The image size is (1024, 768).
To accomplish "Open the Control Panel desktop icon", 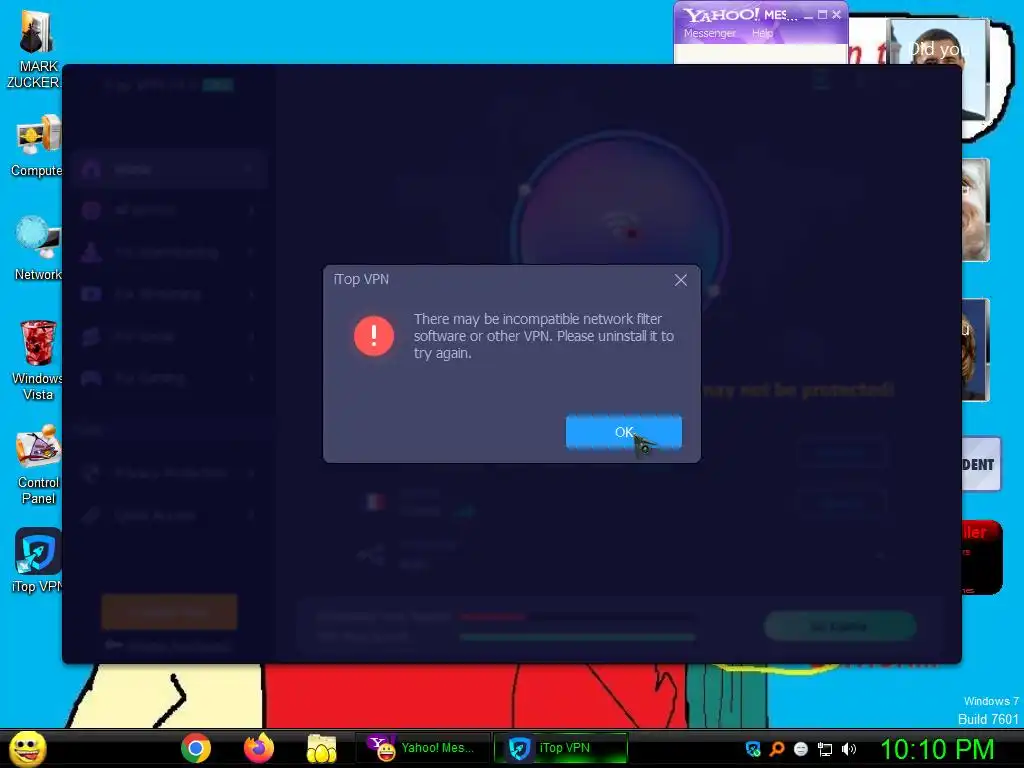I will point(38,464).
